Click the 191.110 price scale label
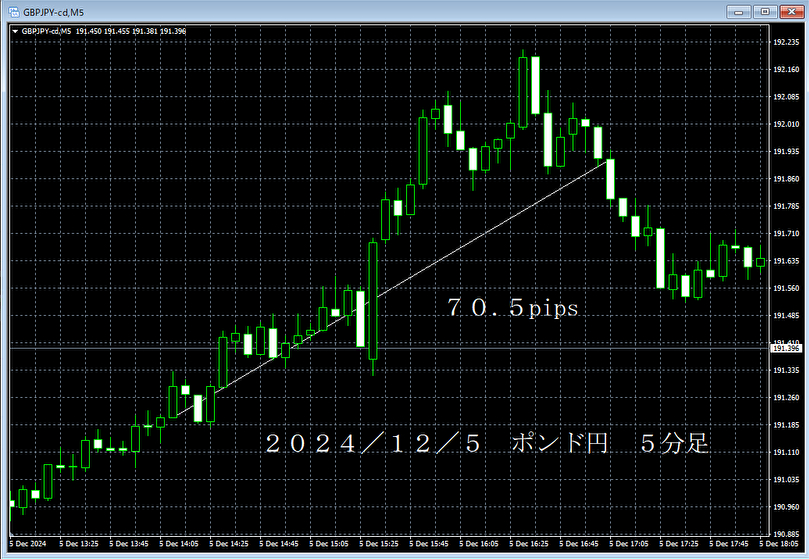This screenshot has width=809, height=559. pyautogui.click(x=786, y=452)
